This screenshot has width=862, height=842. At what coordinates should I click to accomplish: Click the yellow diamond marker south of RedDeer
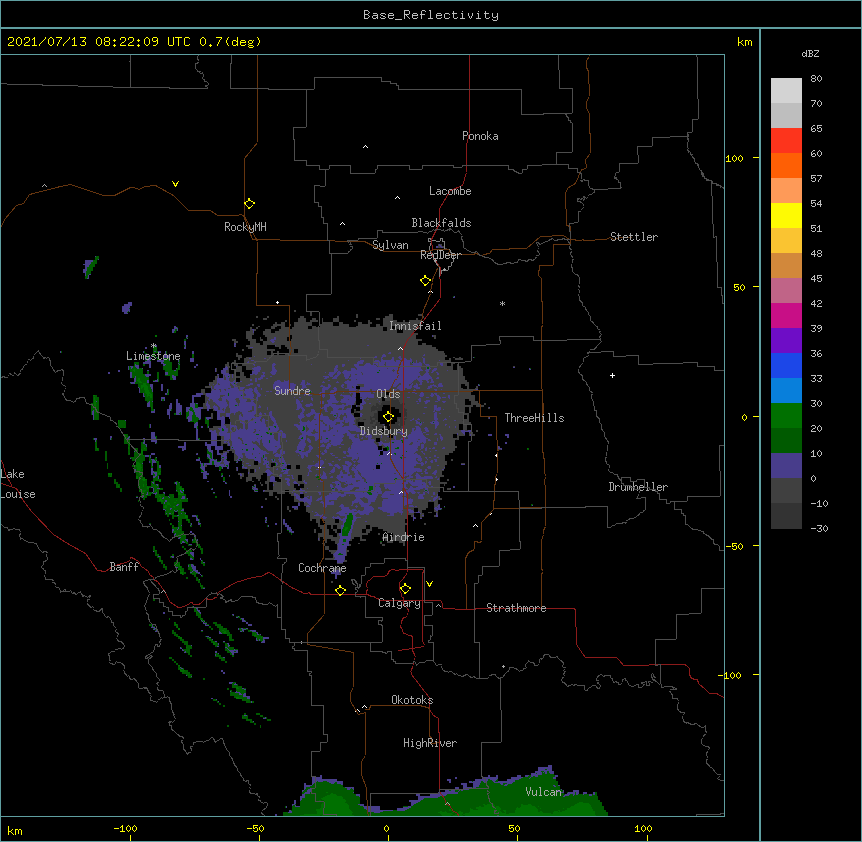[x=426, y=281]
